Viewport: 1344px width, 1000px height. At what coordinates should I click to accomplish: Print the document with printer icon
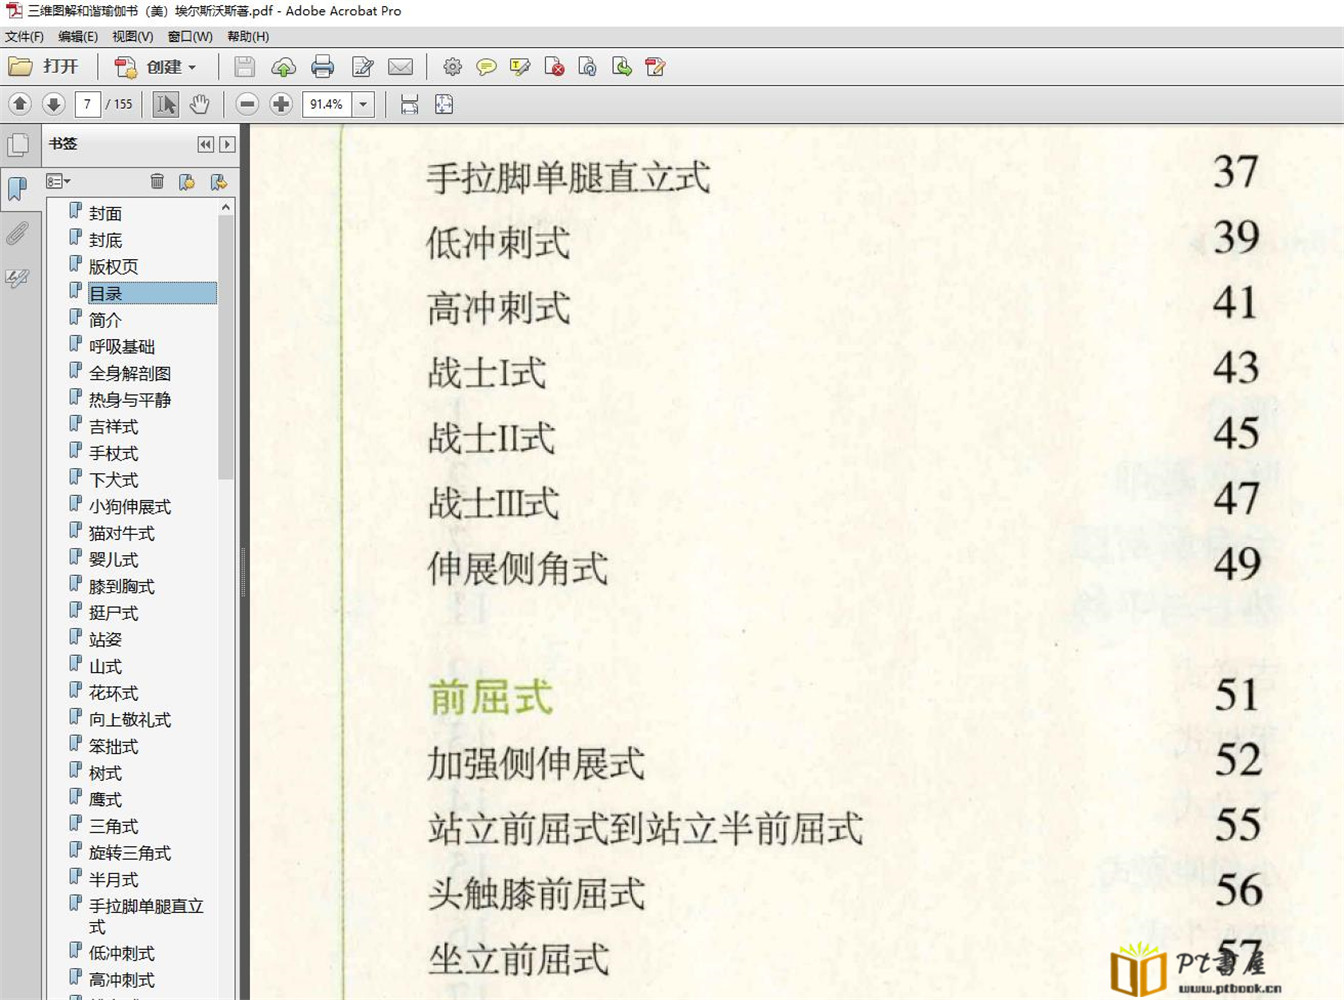point(322,67)
